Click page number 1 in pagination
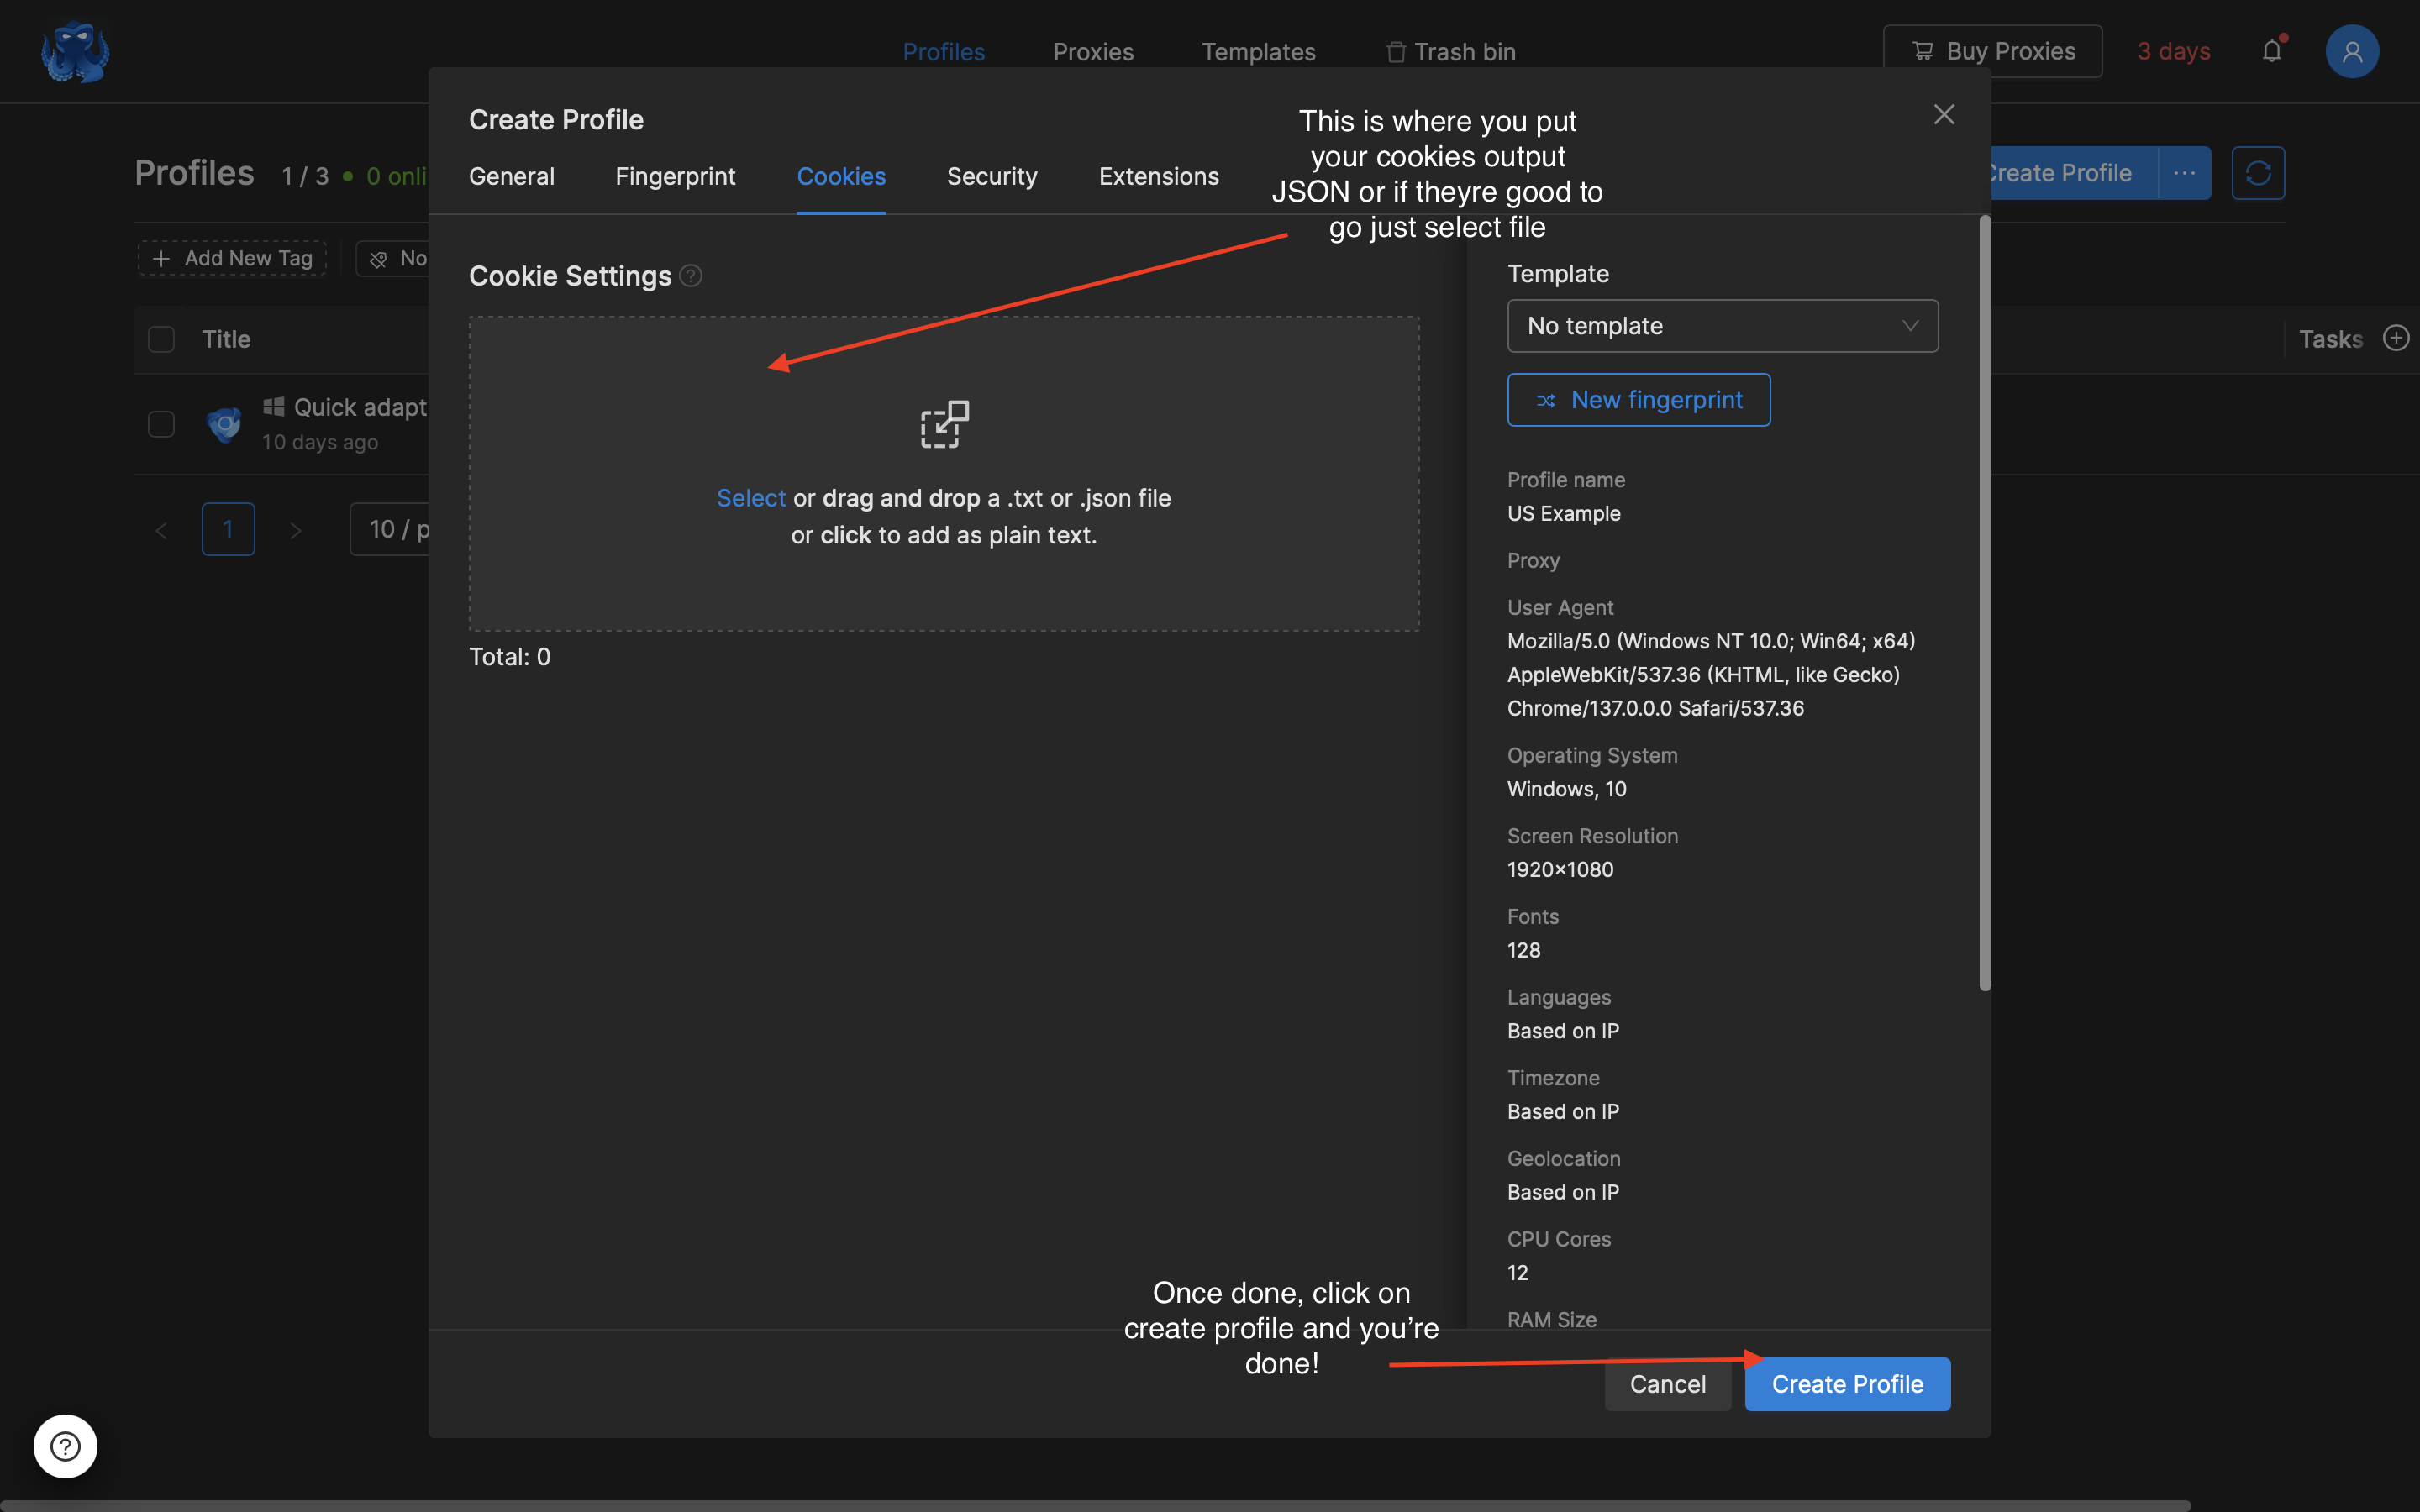The height and width of the screenshot is (1512, 2420). (228, 529)
